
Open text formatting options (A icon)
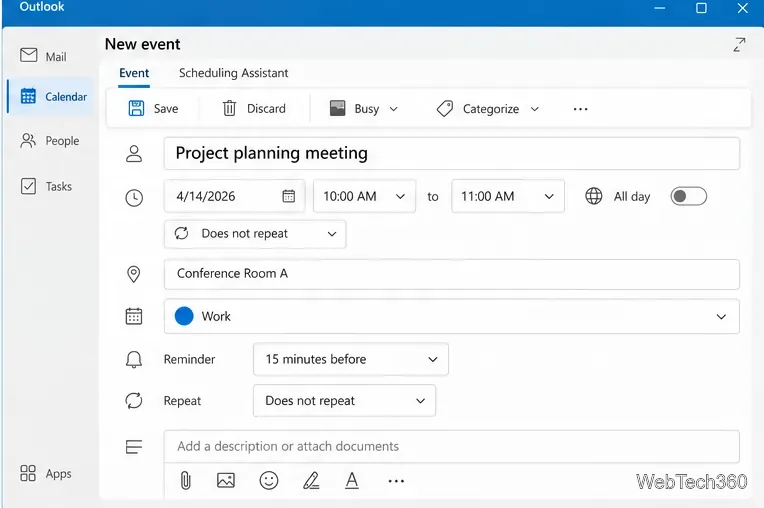(352, 481)
